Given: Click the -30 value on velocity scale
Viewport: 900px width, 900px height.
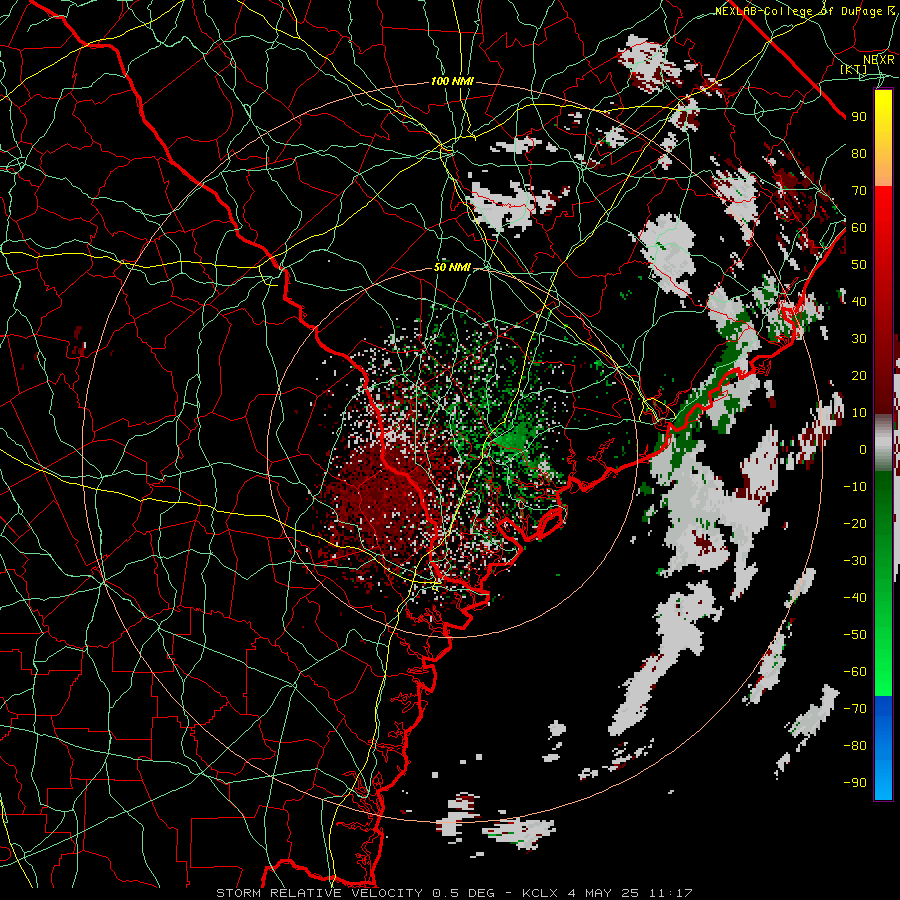Looking at the screenshot, I should coord(855,561).
